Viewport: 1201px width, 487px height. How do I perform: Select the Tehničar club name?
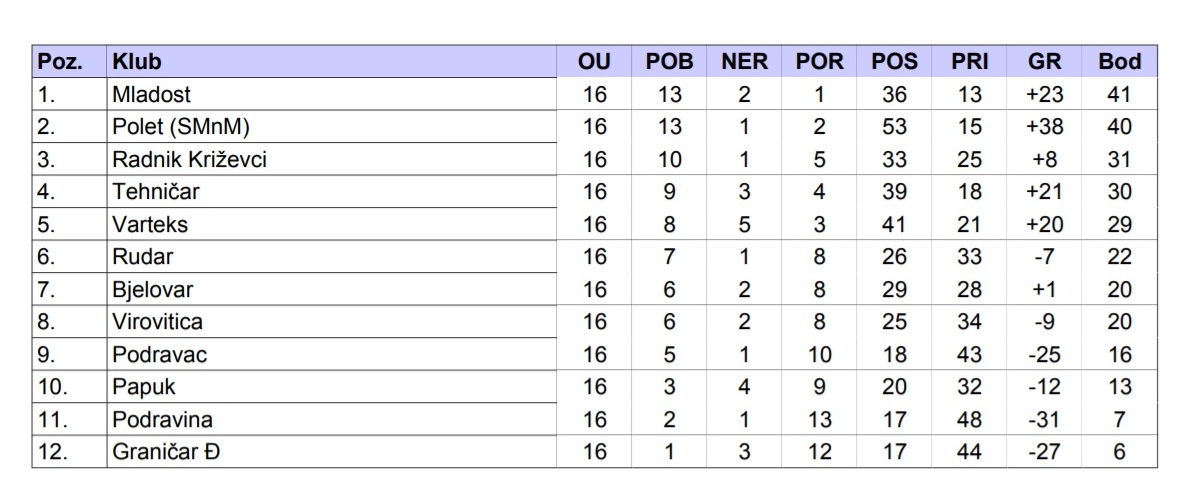155,192
